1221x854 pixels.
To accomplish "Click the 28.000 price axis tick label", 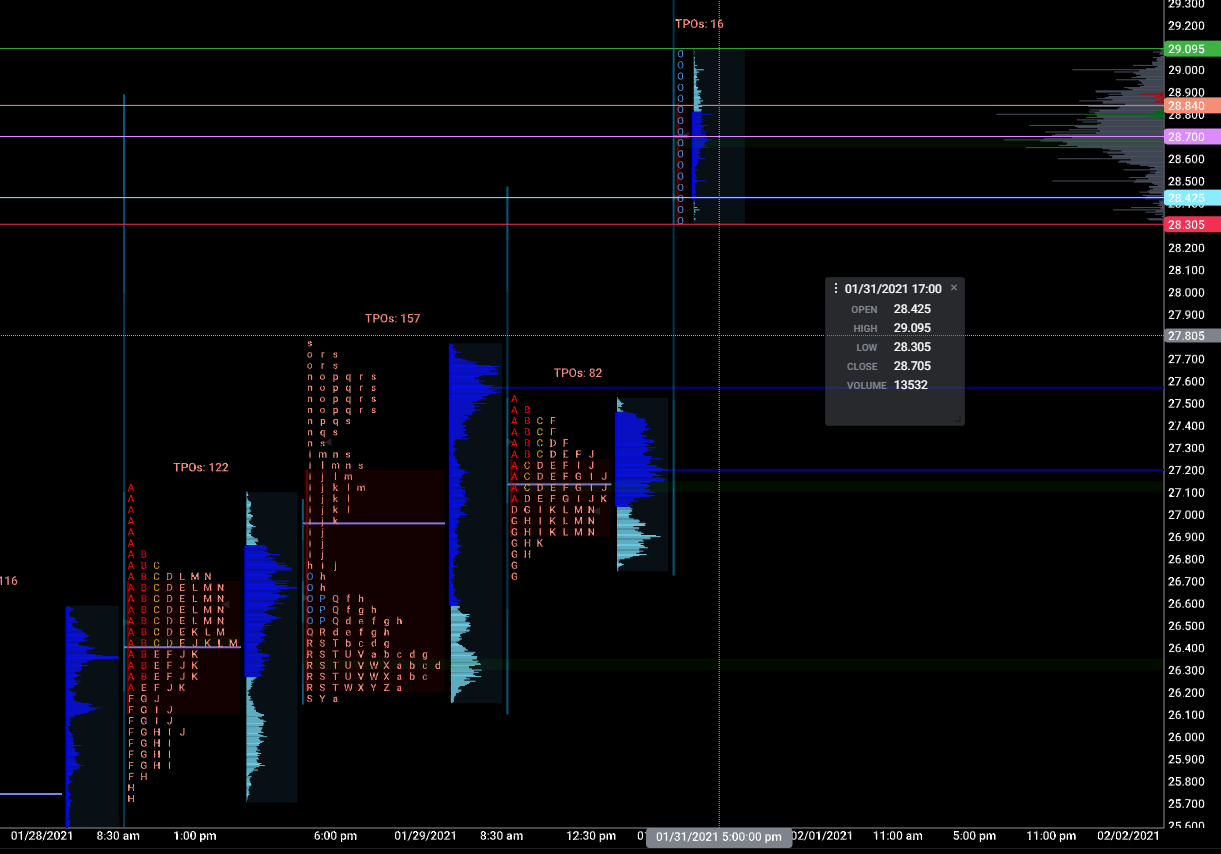I will click(x=1185, y=292).
